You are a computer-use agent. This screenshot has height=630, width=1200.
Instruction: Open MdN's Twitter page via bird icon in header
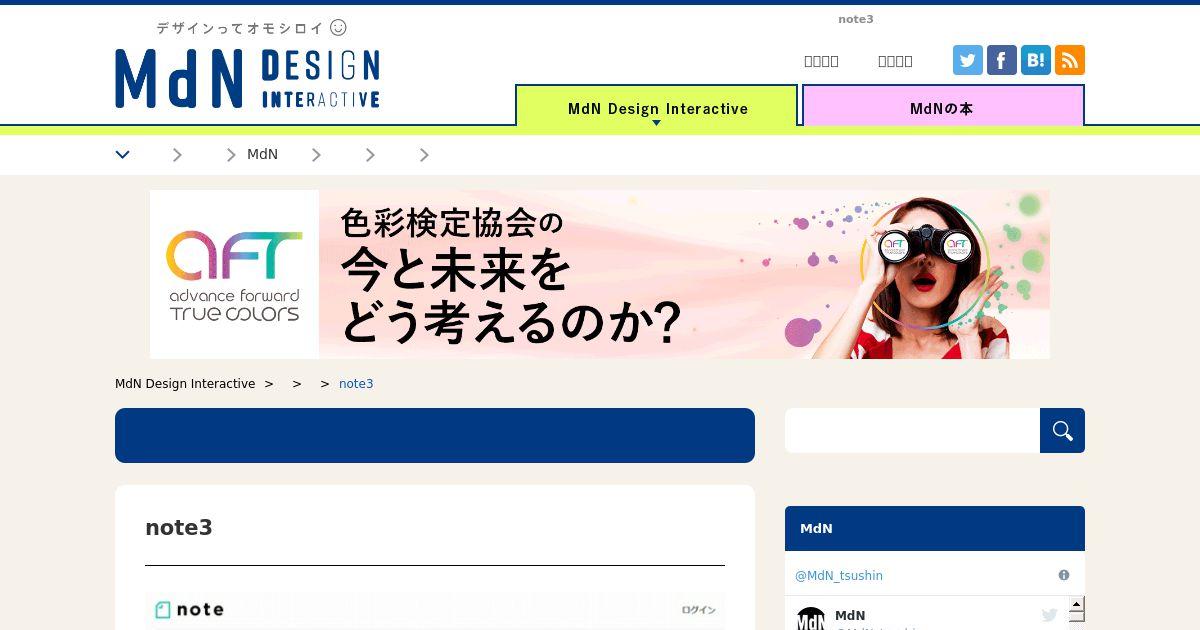(968, 60)
